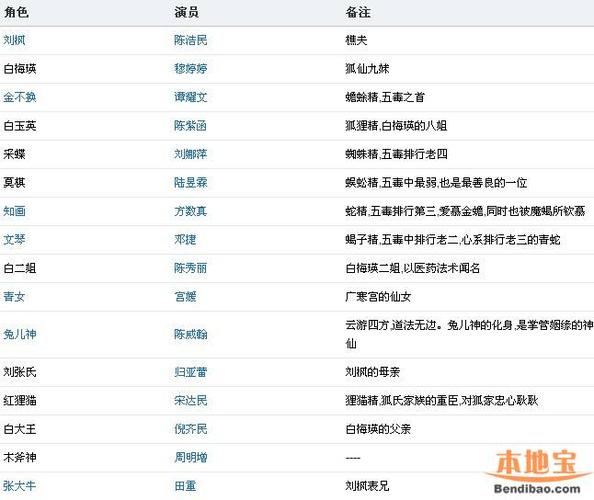This screenshot has width=594, height=500.
Task: Open actor link 归亚蕾
Action: 191,372
